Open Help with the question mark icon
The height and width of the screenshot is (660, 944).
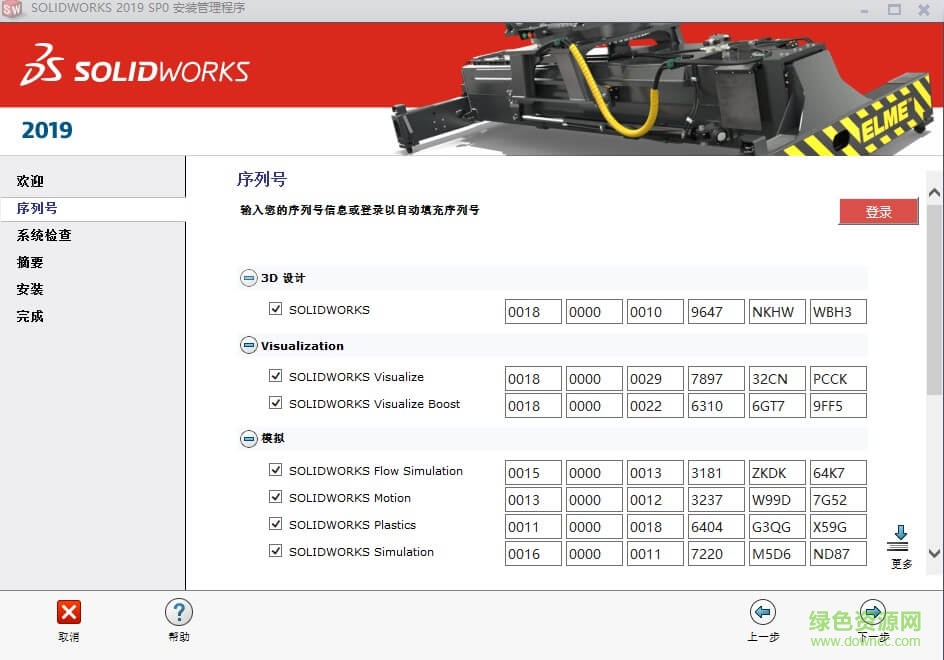[x=178, y=612]
